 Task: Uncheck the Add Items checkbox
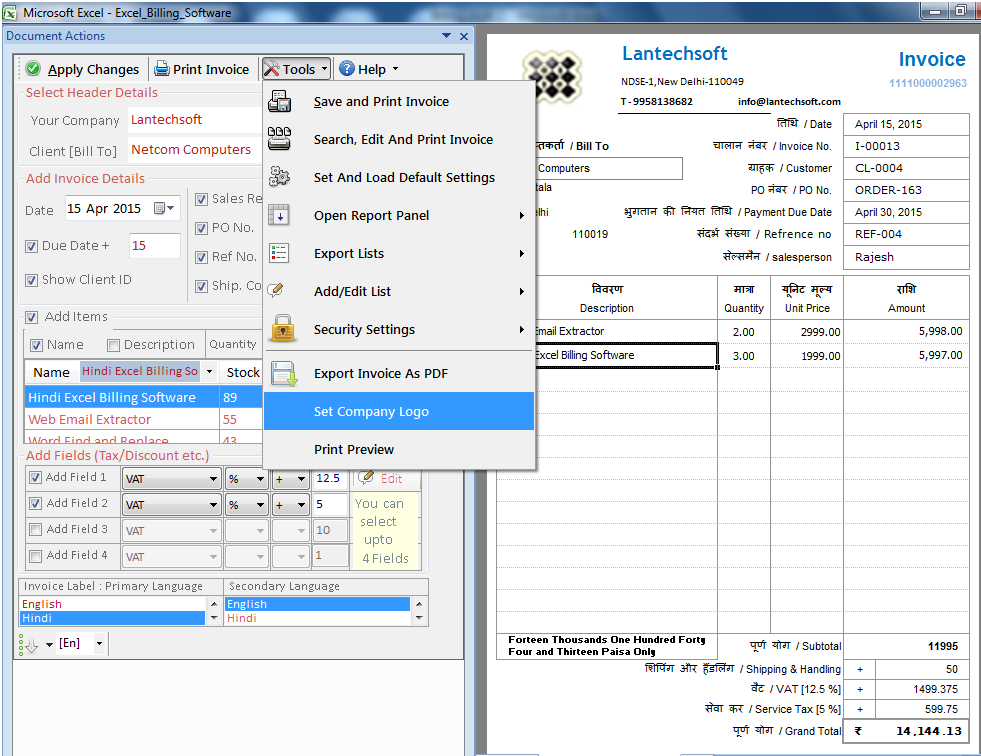pyautogui.click(x=32, y=317)
